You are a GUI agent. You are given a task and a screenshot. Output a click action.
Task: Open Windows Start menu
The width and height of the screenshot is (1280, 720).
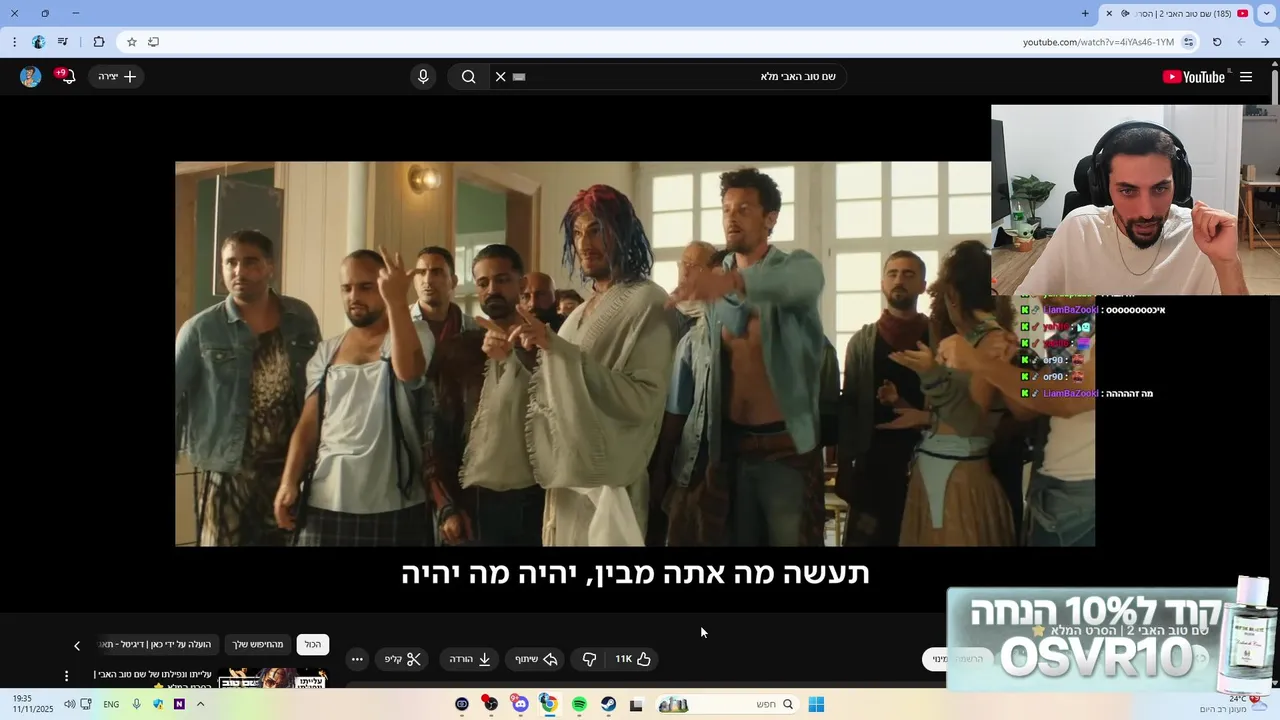click(816, 704)
